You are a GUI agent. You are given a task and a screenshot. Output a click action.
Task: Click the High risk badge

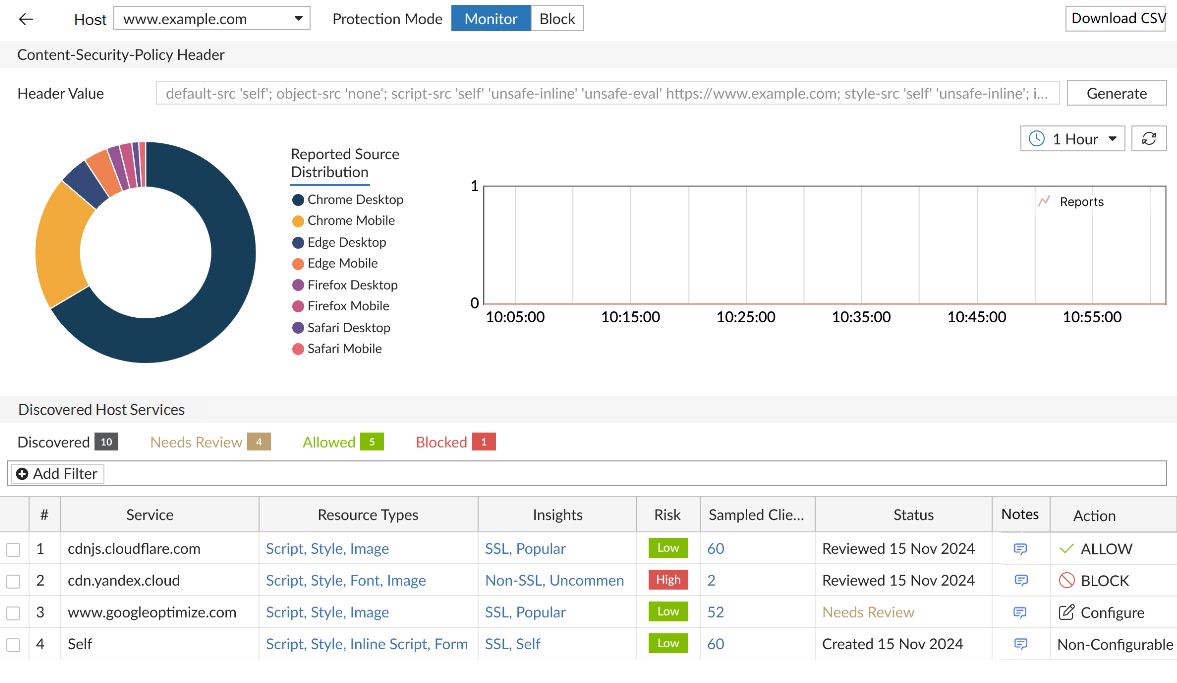[x=668, y=579]
